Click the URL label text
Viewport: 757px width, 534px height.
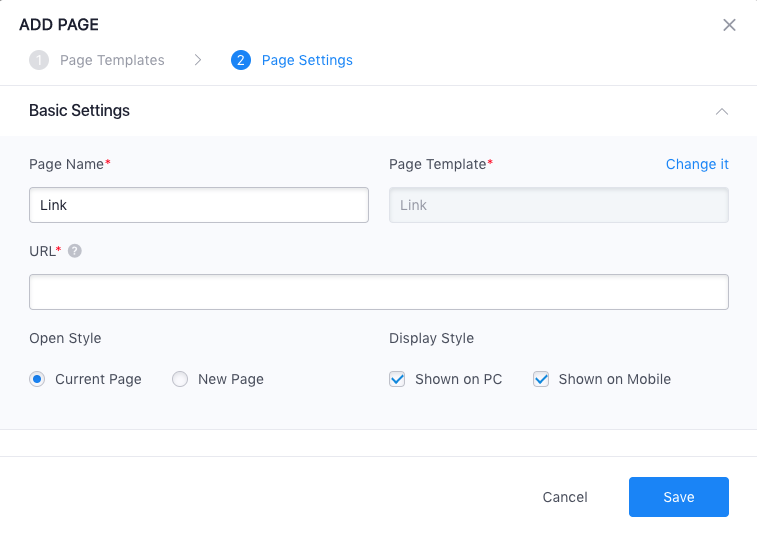tap(42, 251)
